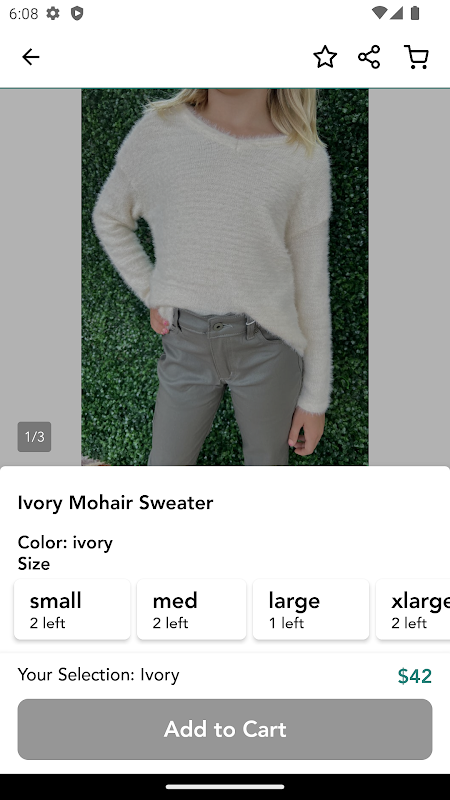Tap the 1/3 image counter badge

[34, 437]
